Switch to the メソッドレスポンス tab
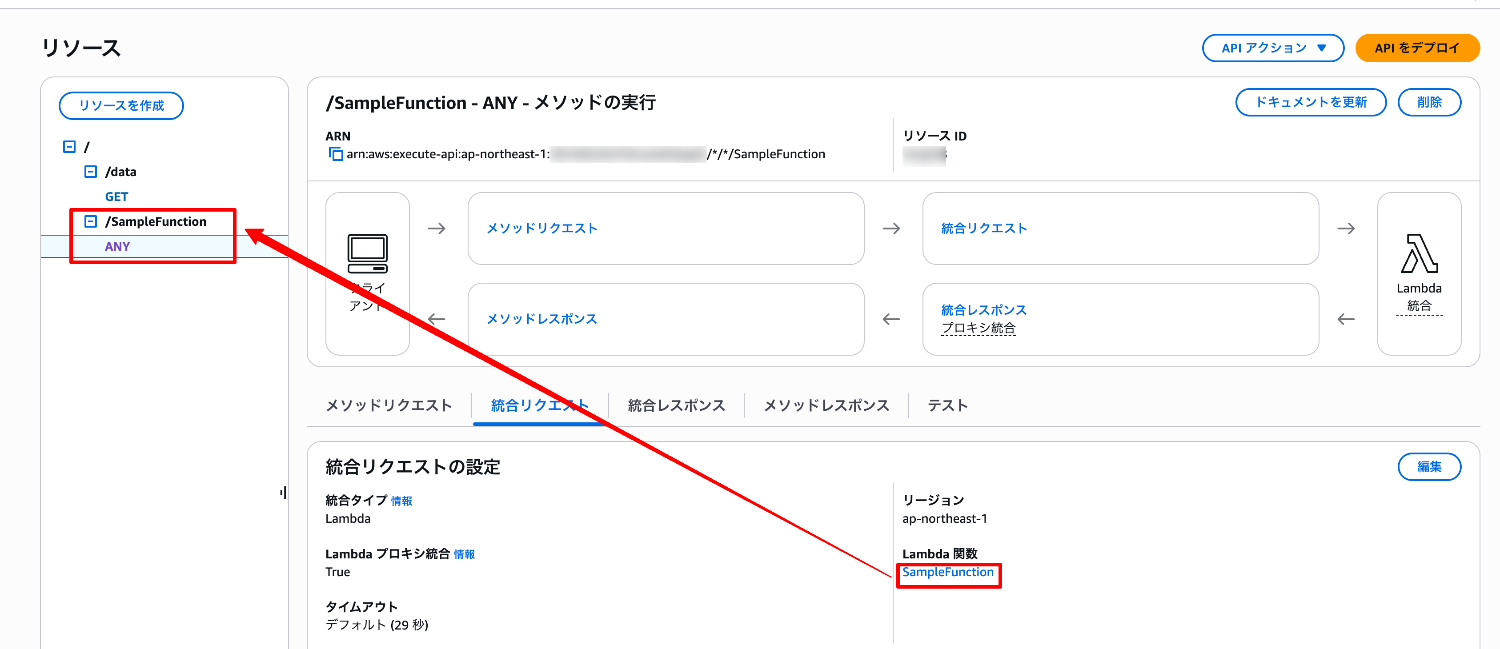The height and width of the screenshot is (649, 1500). click(x=826, y=405)
